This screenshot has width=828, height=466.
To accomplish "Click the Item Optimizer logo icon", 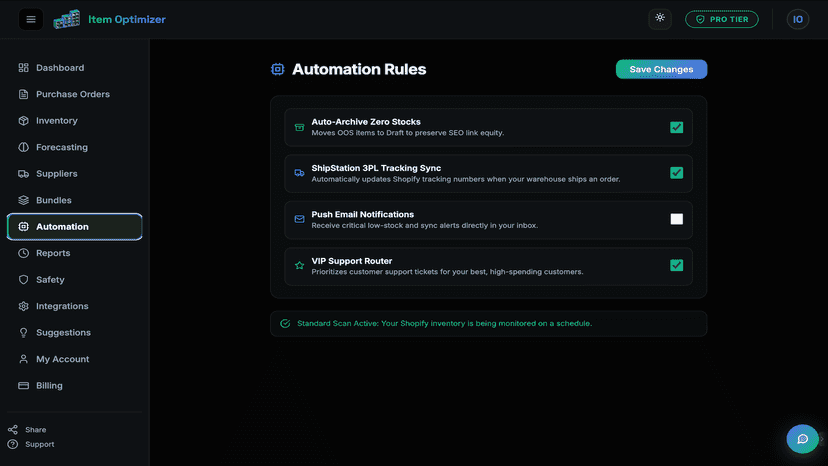I will click(67, 20).
